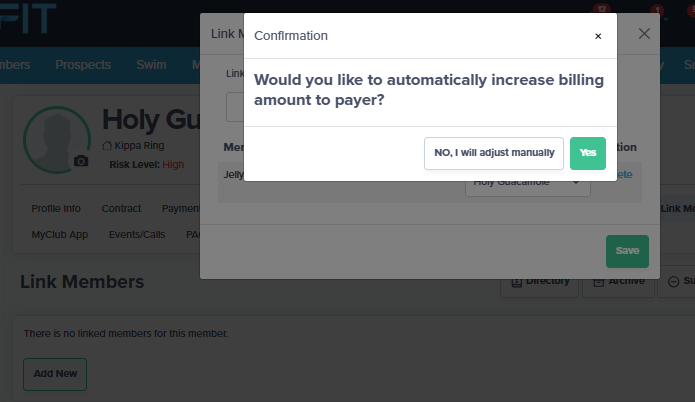The image size is (695, 402).
Task: Open the Events/Calls tab
Action: pos(137,234)
